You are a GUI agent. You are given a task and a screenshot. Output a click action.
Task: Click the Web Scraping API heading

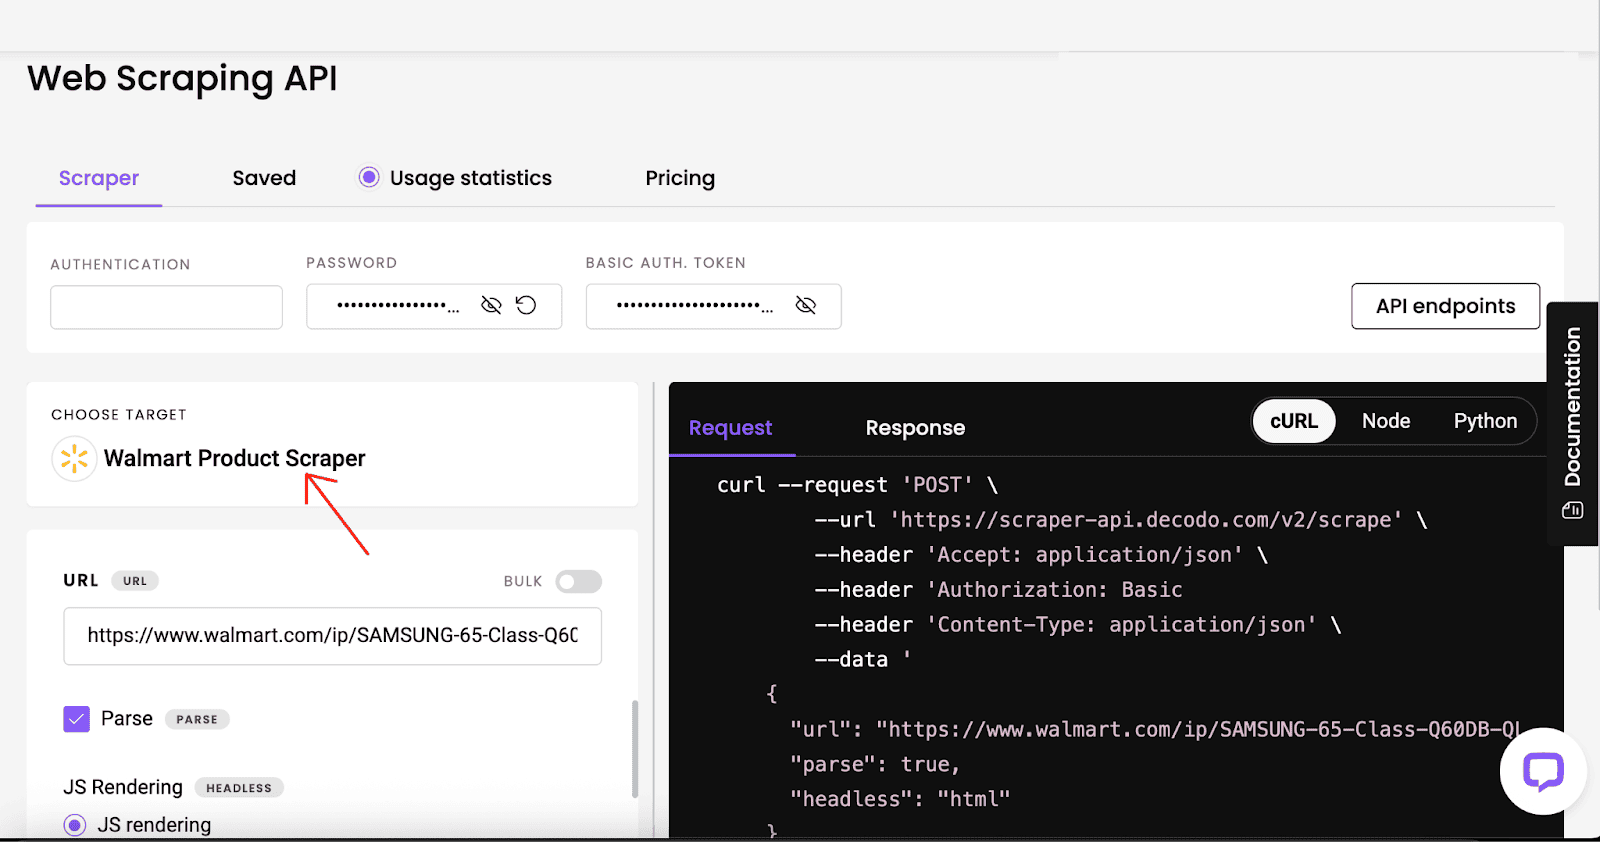click(182, 78)
